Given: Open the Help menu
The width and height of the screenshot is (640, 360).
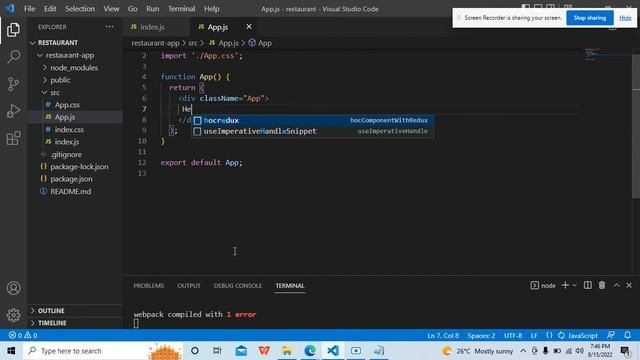Looking at the screenshot, I should 211,9.
